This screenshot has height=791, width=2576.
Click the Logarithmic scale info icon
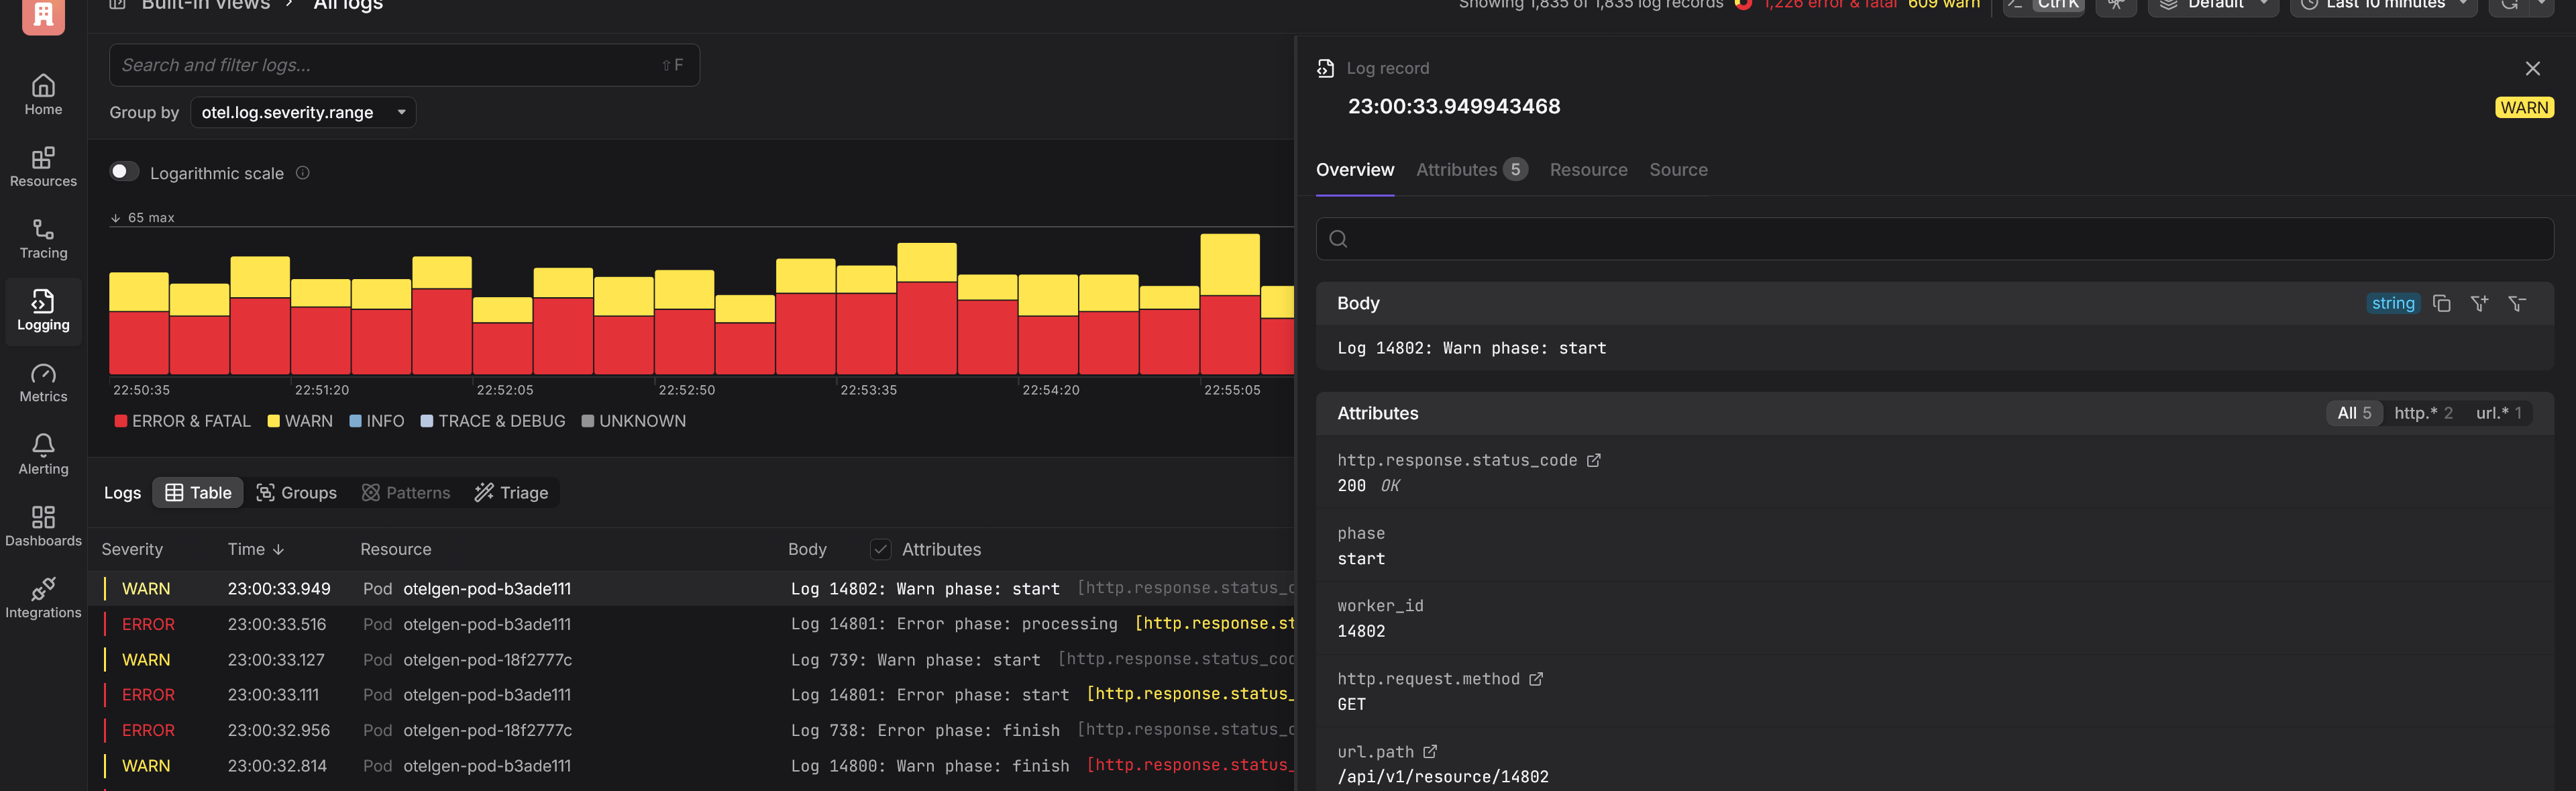pos(302,173)
